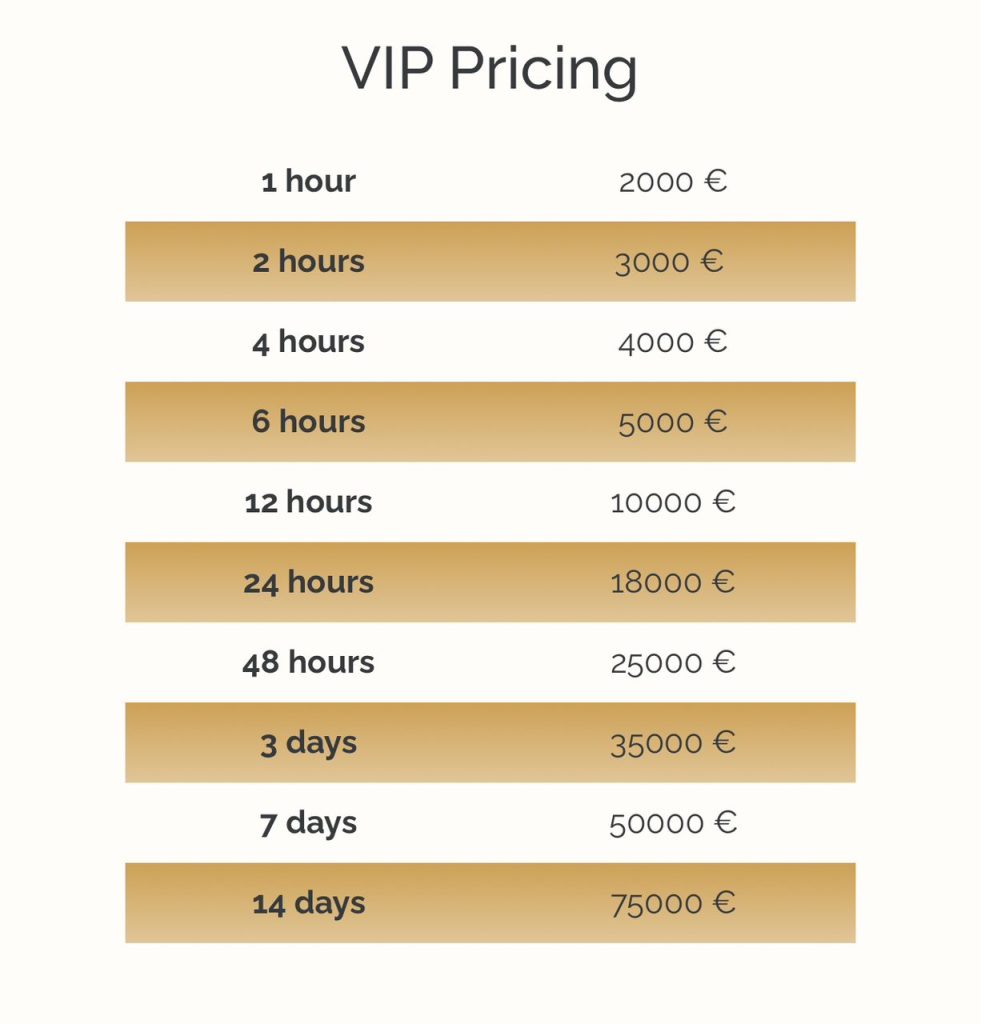Click the 10000 € price

pyautogui.click(x=672, y=502)
